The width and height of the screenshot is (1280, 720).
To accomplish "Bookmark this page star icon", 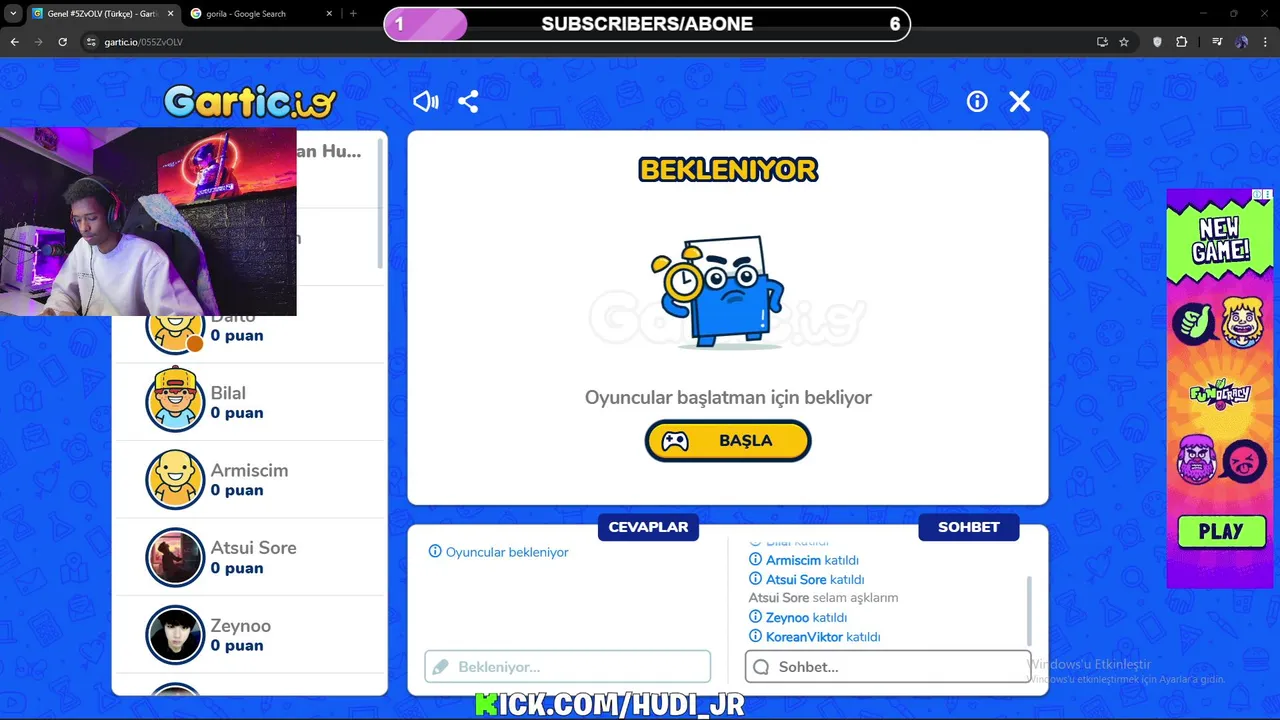I will click(1124, 42).
